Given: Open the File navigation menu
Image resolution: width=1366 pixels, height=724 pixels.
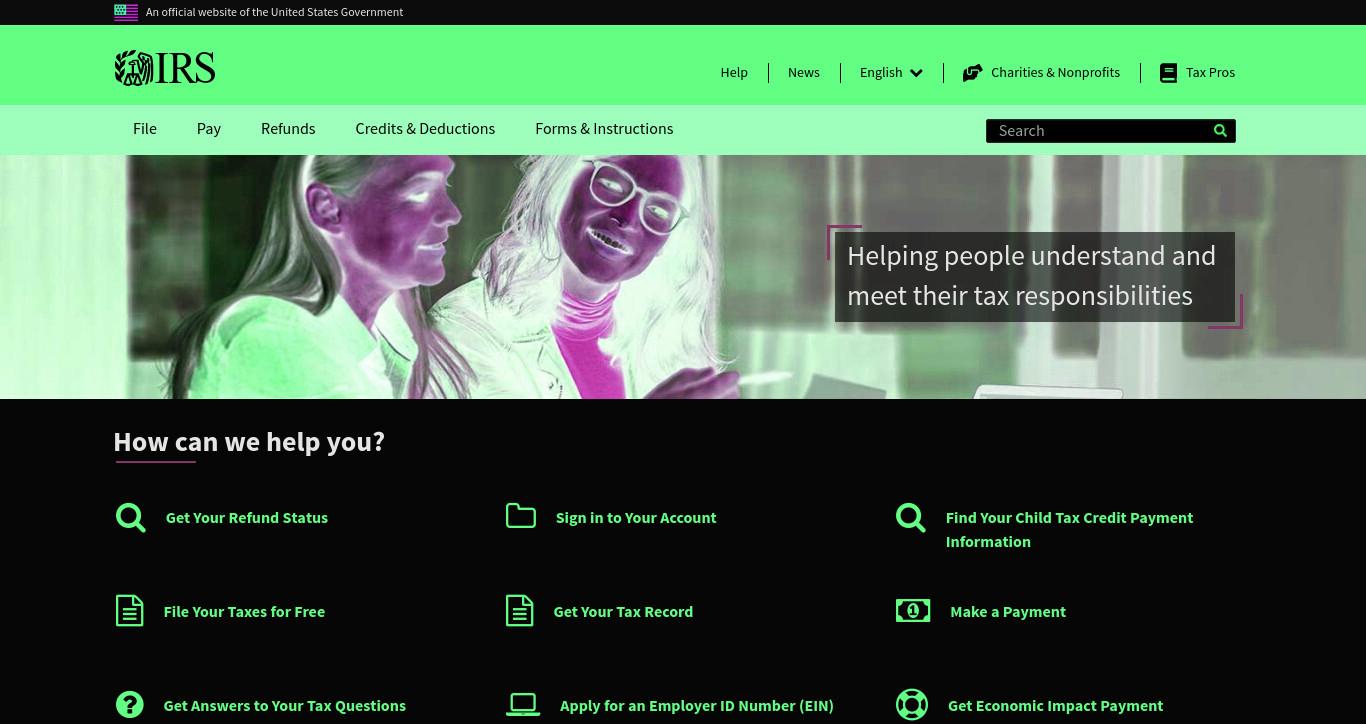Looking at the screenshot, I should tap(145, 129).
